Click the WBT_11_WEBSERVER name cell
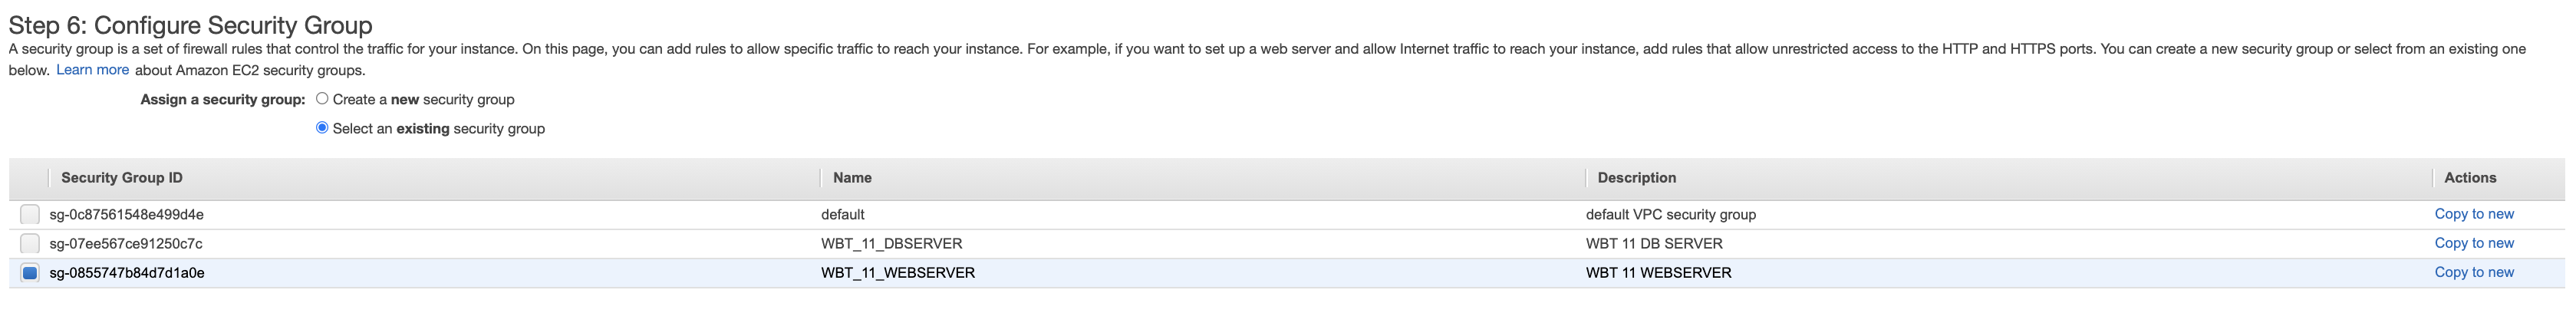The image size is (2576, 313). coord(897,273)
